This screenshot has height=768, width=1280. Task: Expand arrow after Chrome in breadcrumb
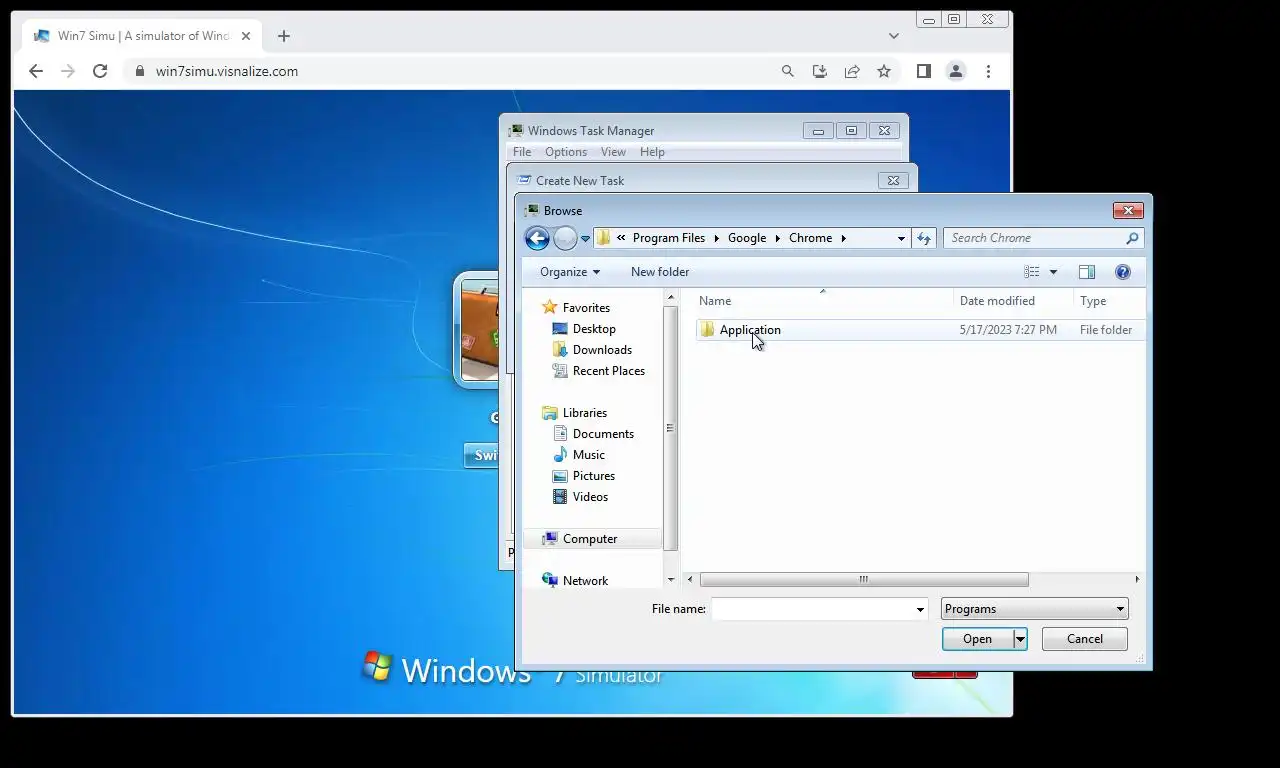pyautogui.click(x=843, y=238)
